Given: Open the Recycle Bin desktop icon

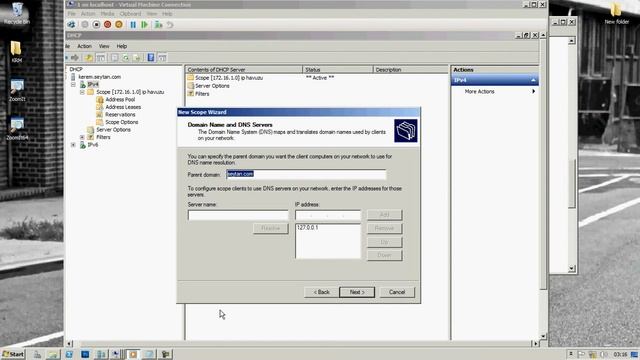Looking at the screenshot, I should (x=17, y=12).
